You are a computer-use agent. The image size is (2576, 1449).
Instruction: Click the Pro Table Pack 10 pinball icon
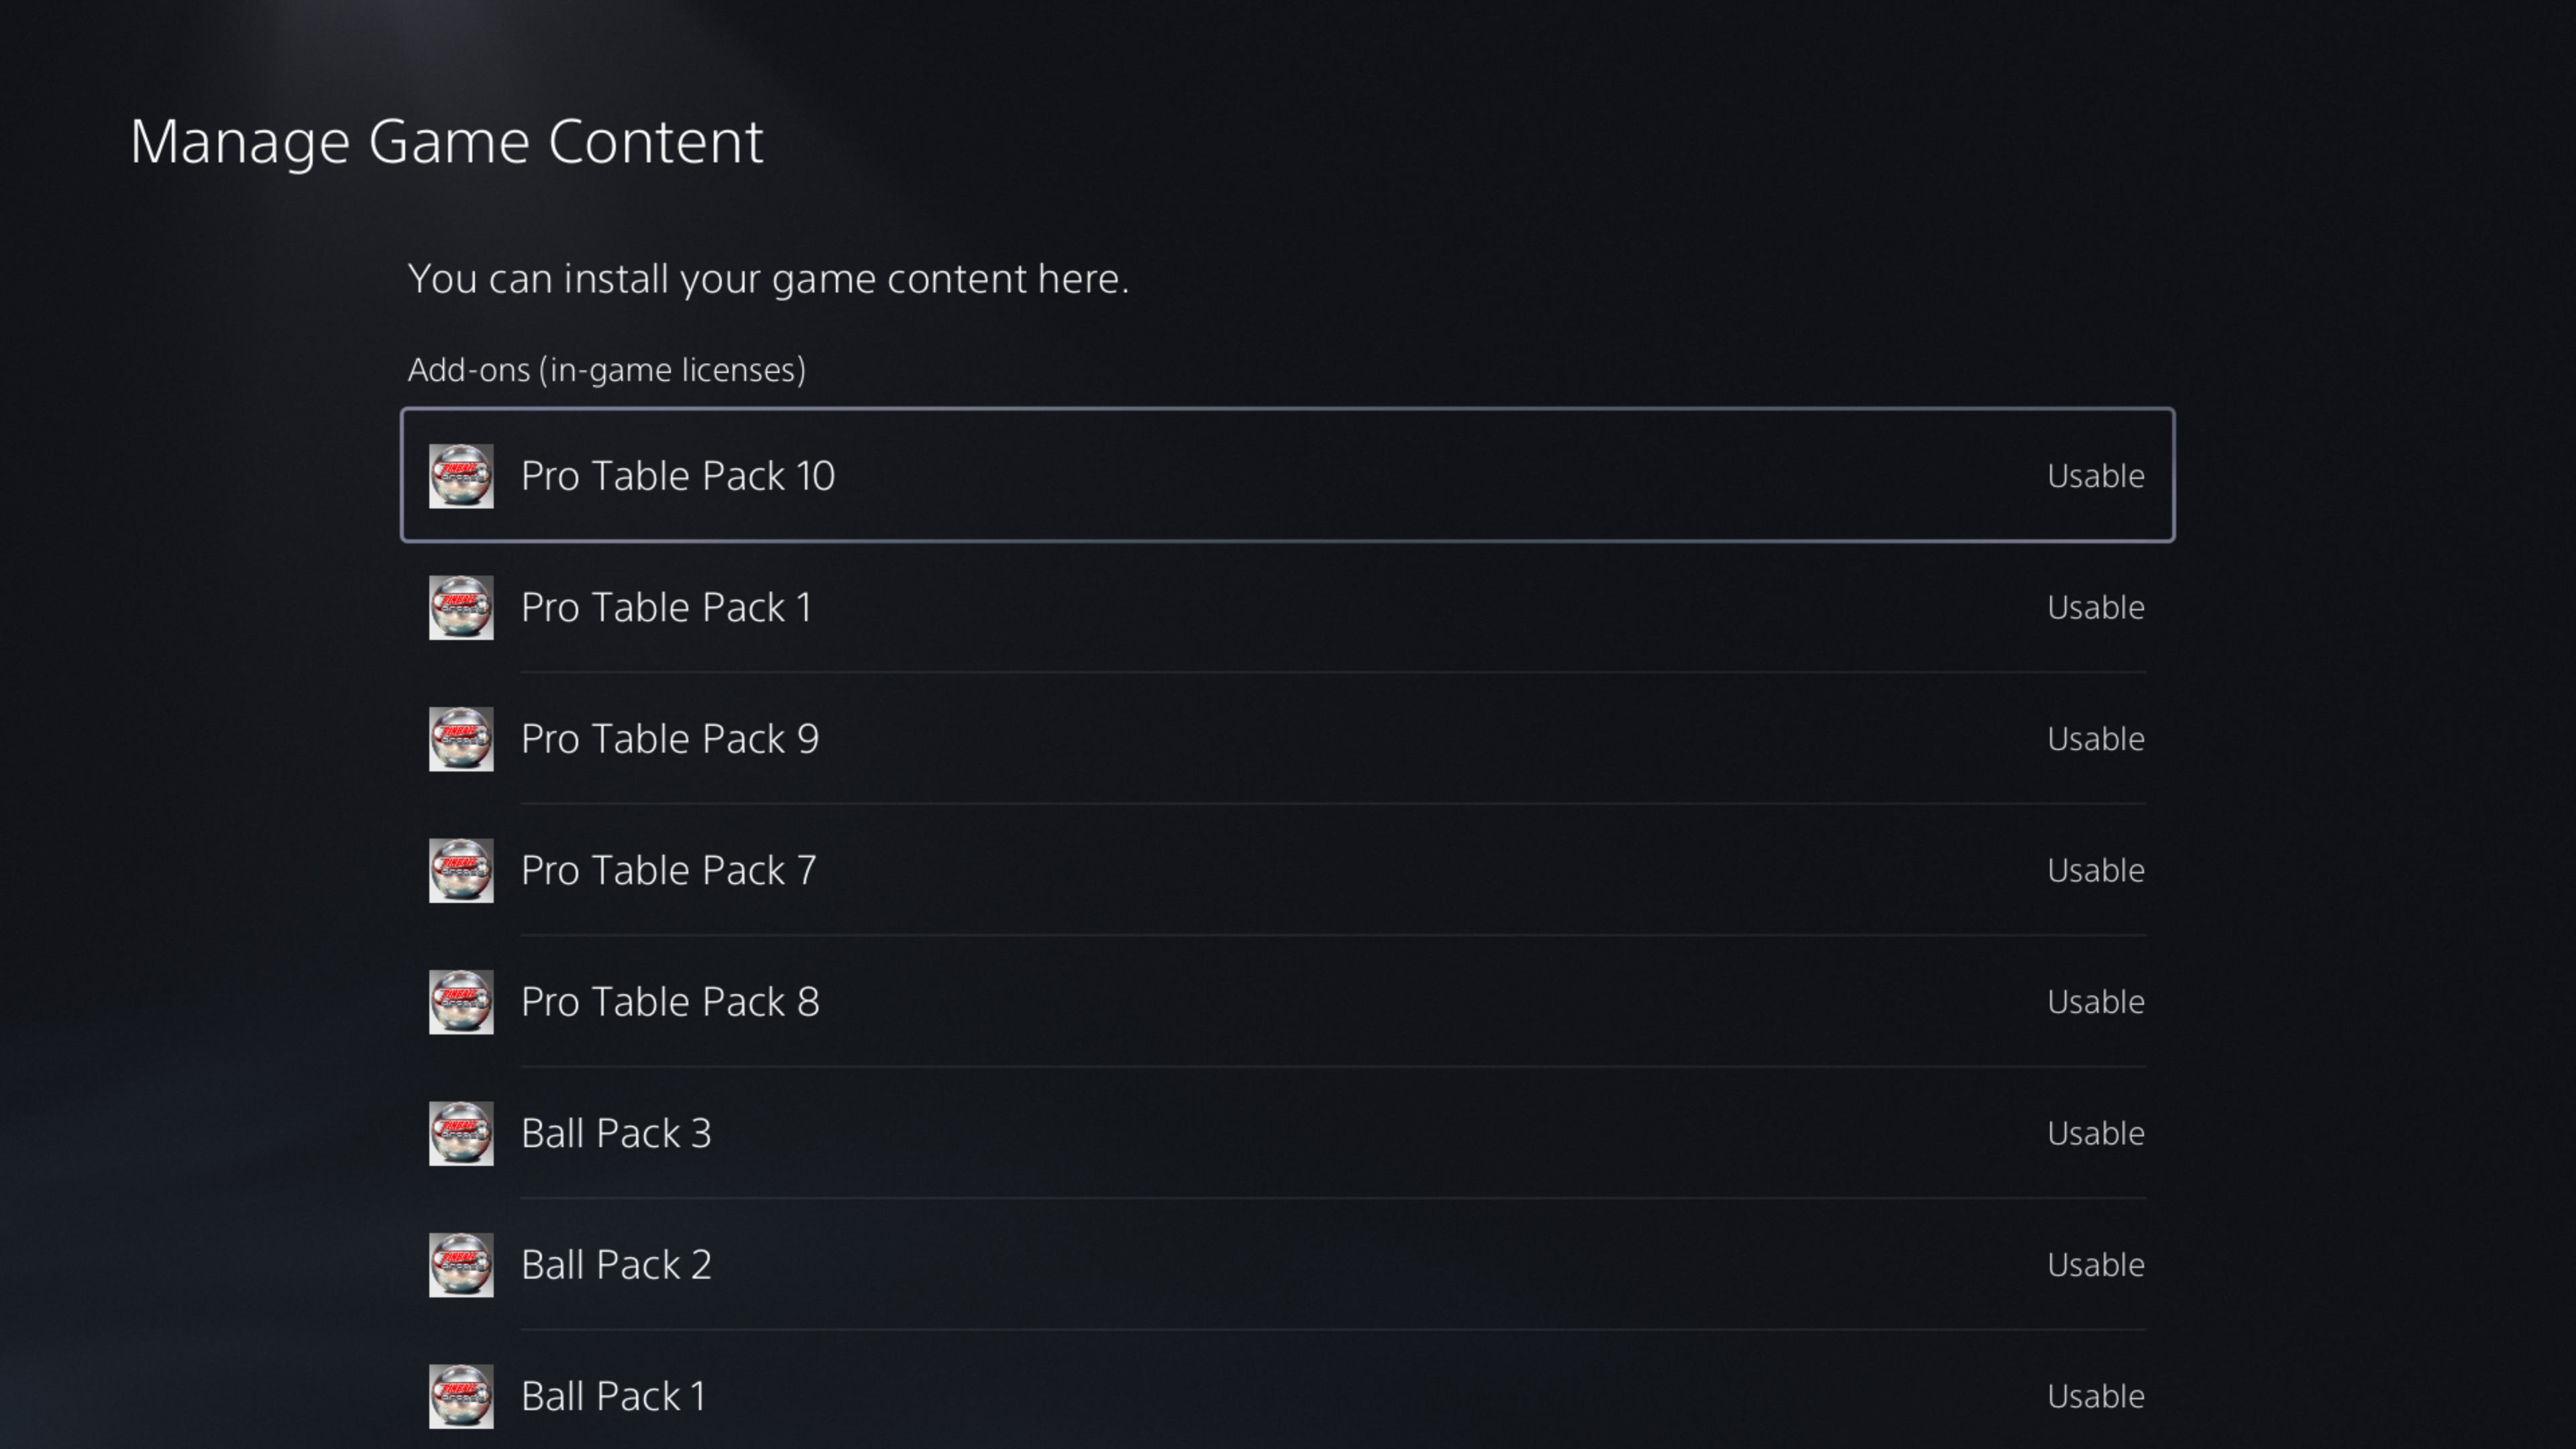click(461, 476)
